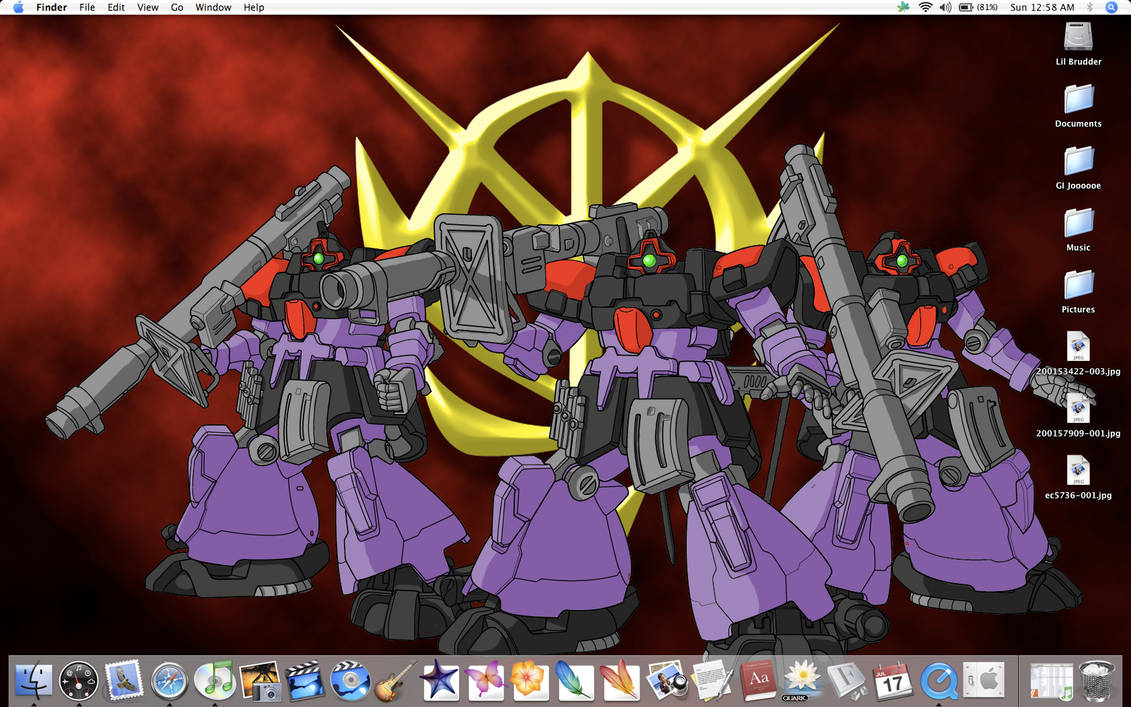Open the Trash from the Dock
This screenshot has height=707, width=1131.
tap(1096, 683)
